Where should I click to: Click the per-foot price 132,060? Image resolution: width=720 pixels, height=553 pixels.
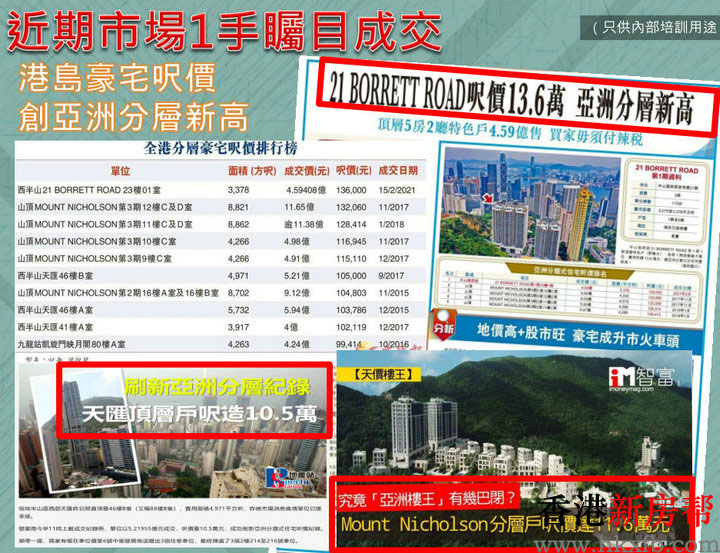(351, 208)
